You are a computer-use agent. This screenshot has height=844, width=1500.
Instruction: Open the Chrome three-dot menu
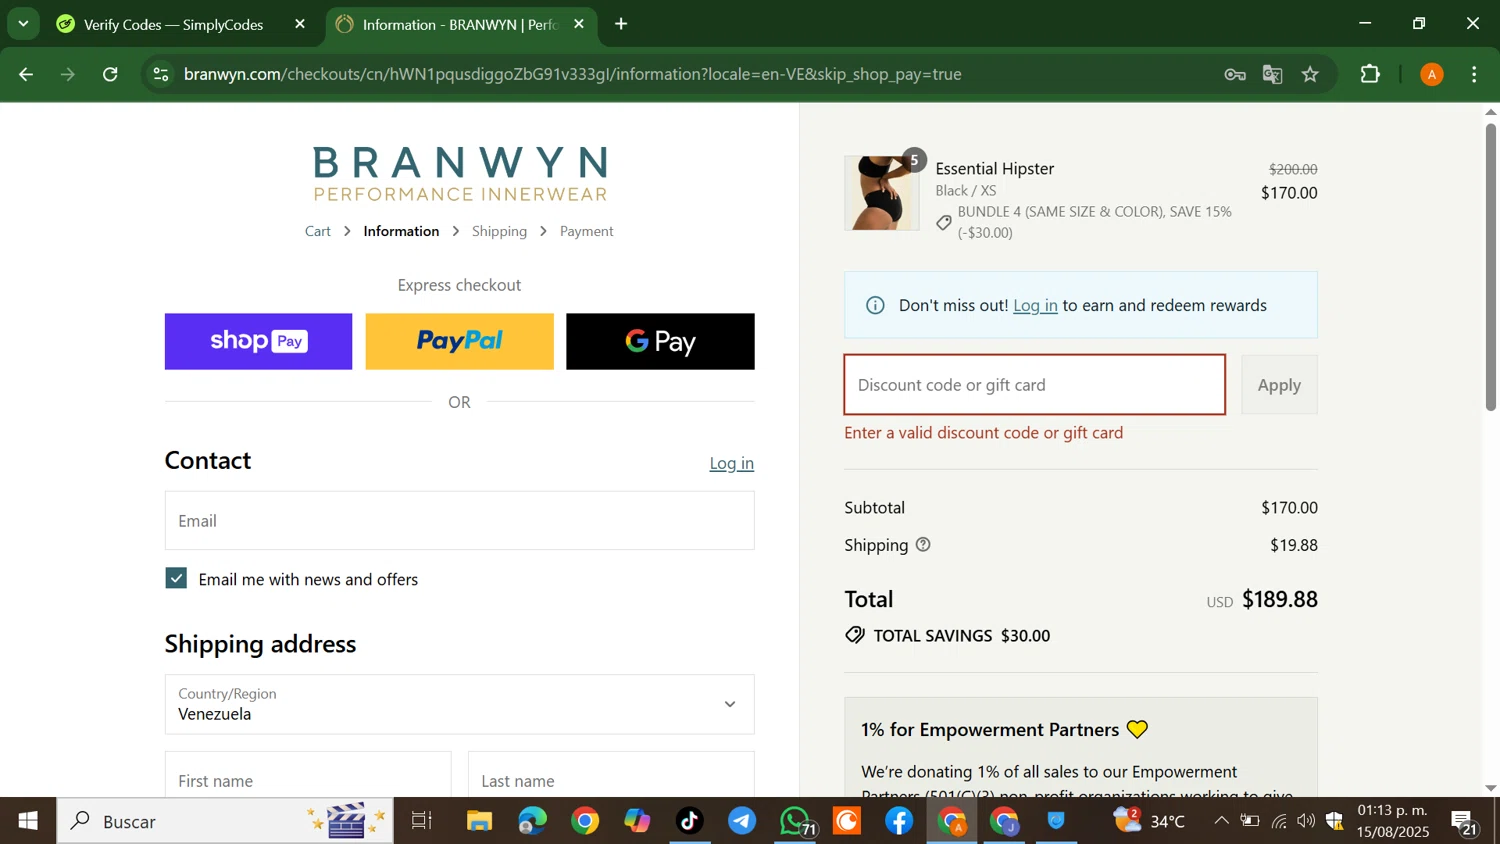click(x=1475, y=74)
